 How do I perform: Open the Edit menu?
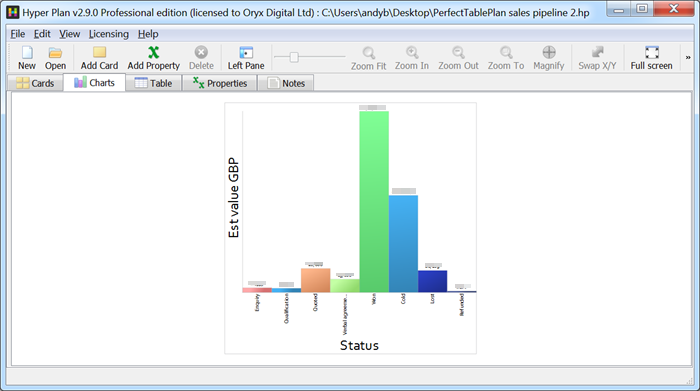coord(42,34)
